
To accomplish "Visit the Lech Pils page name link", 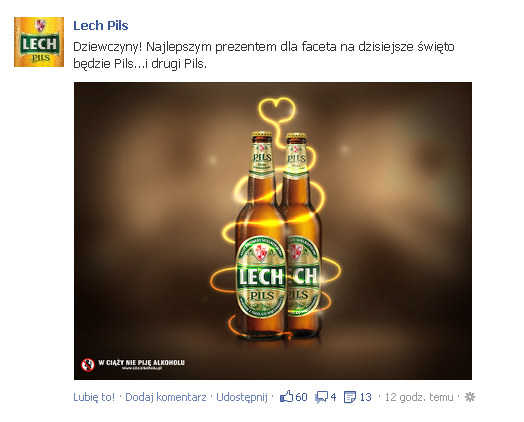I will [101, 25].
